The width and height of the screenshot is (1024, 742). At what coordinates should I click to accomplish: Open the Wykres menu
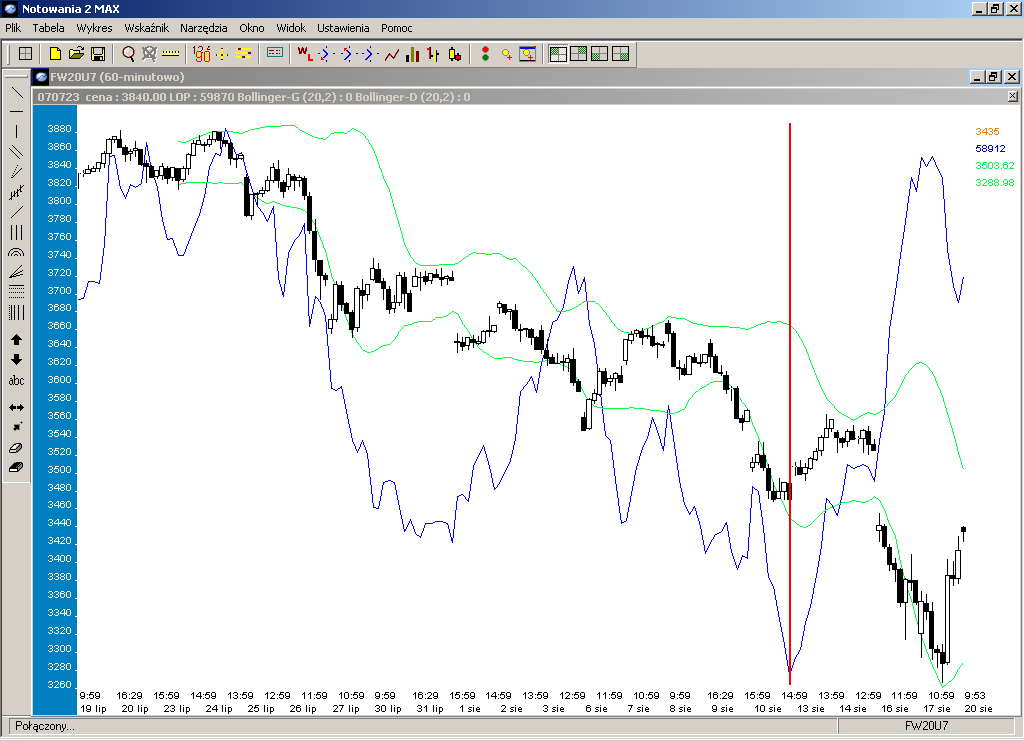94,28
